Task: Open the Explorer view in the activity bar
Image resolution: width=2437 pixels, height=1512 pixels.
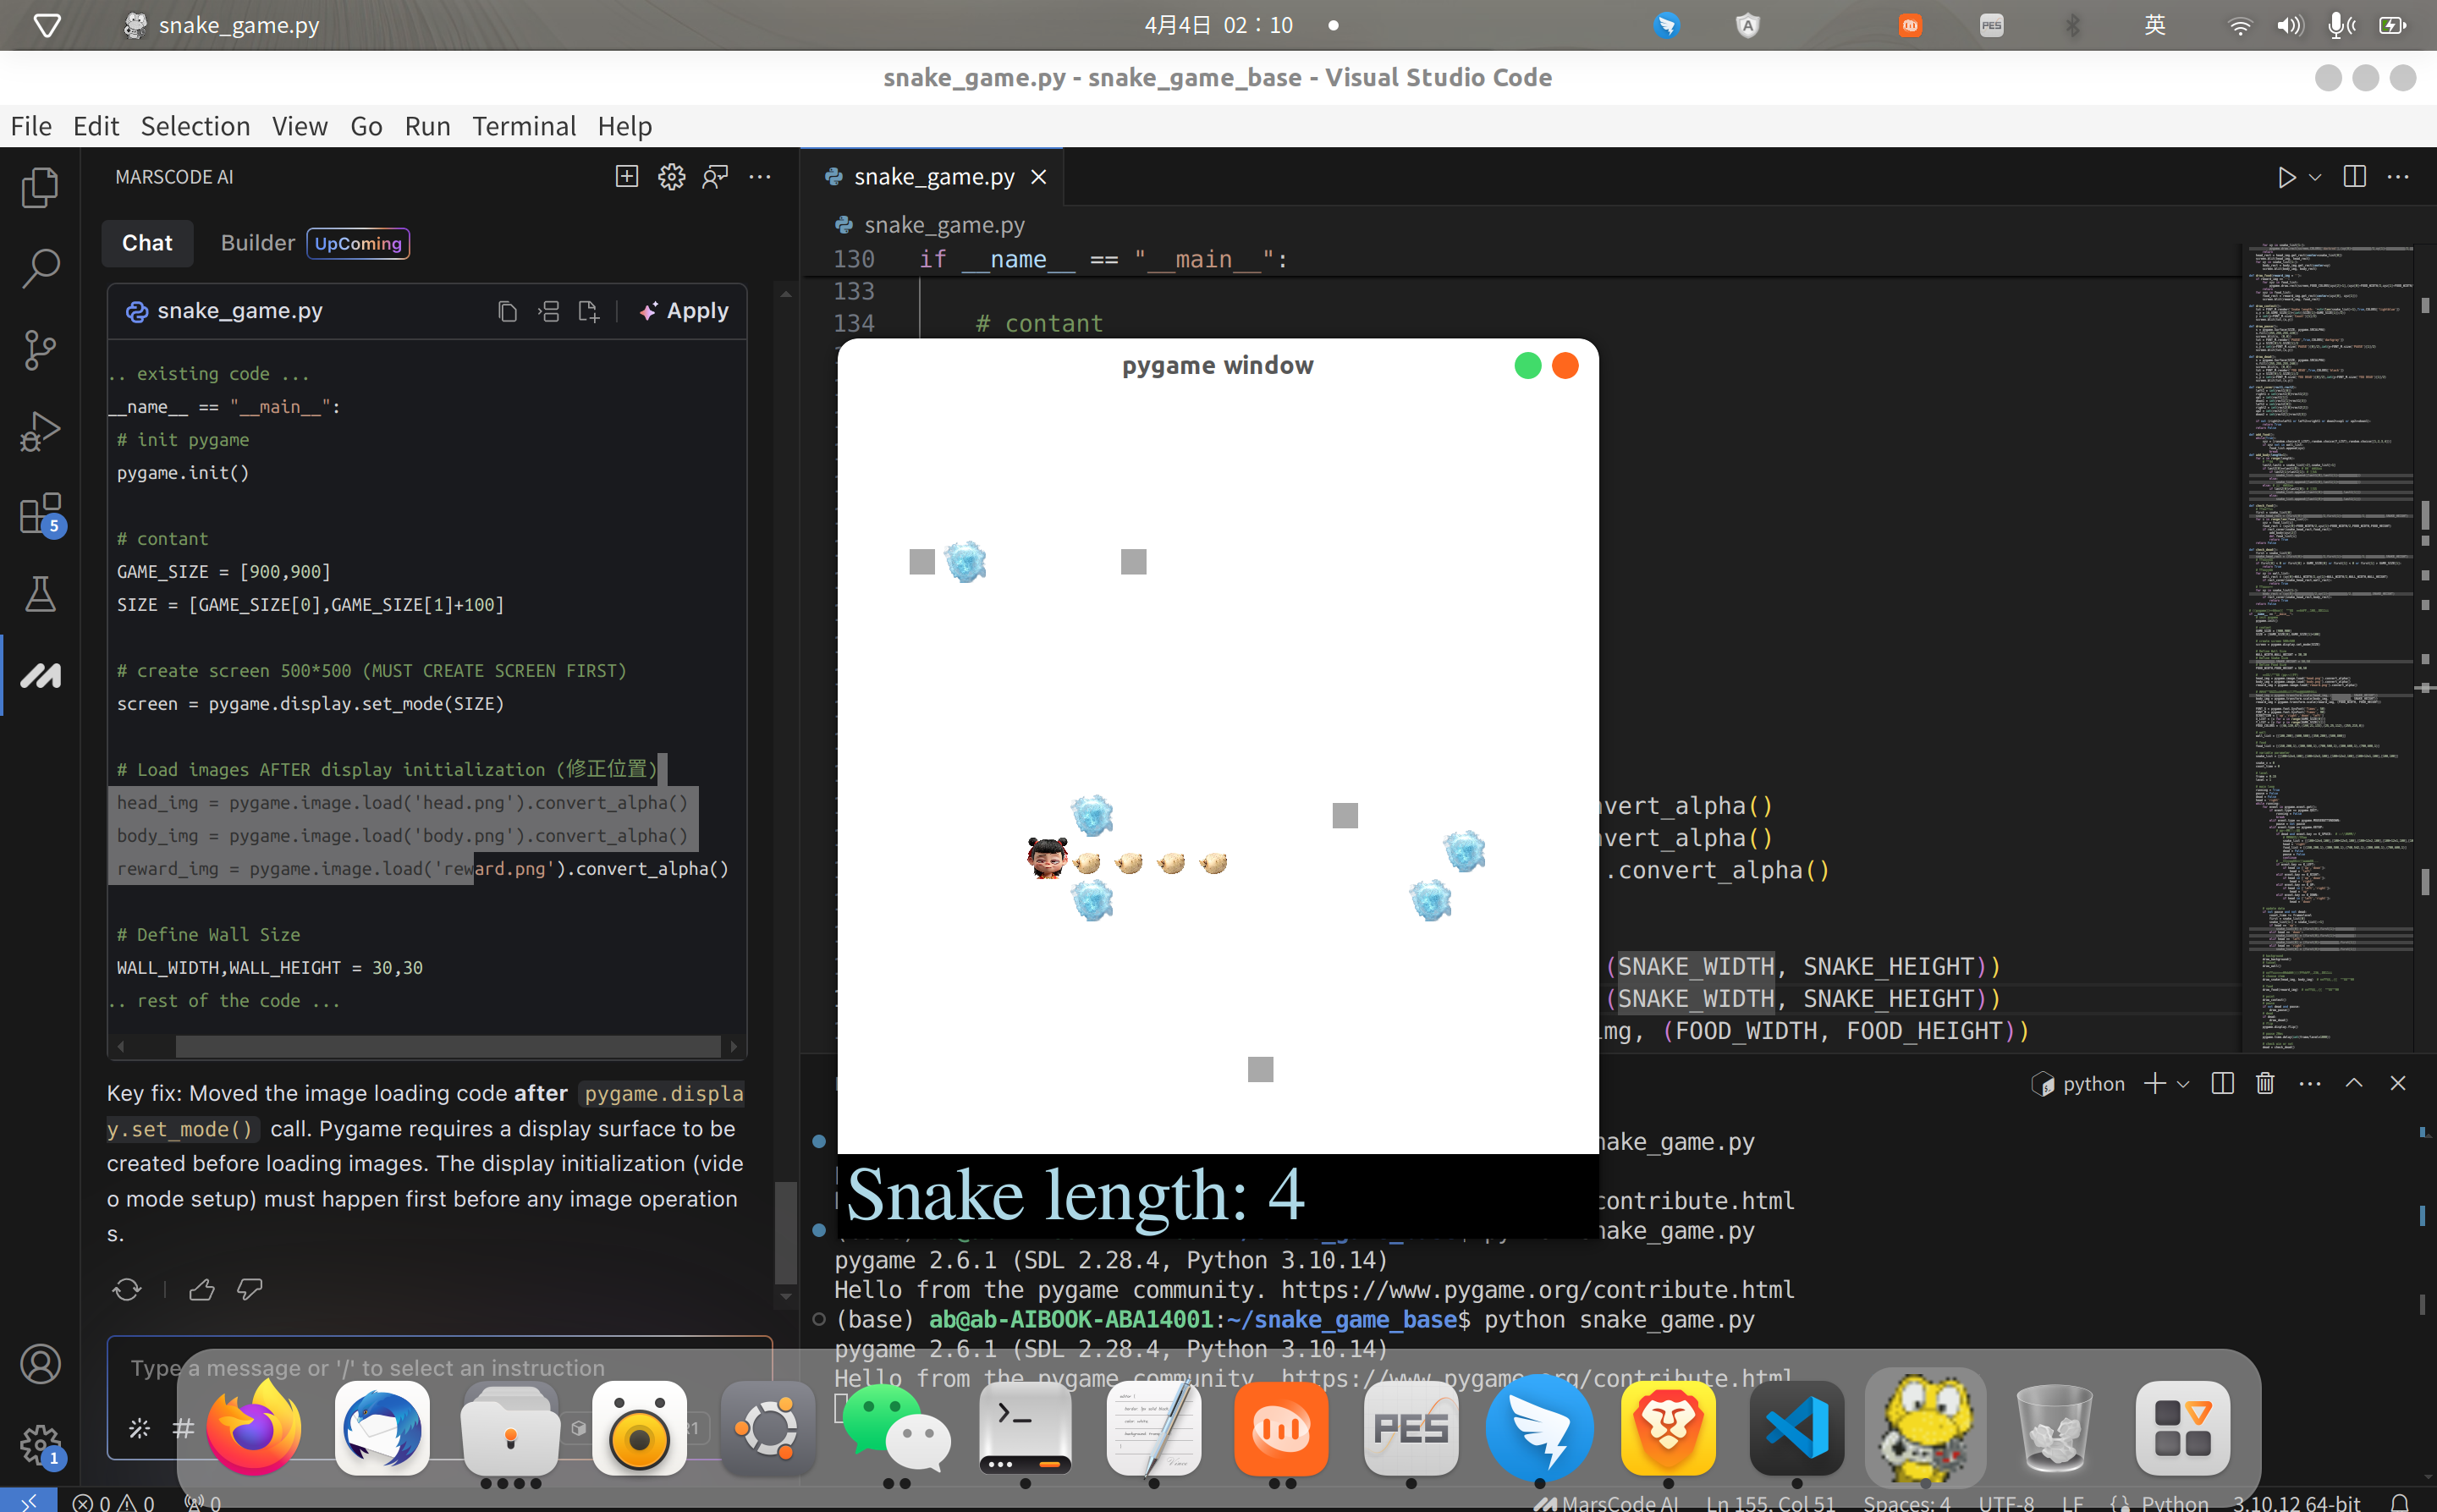Action: click(40, 187)
